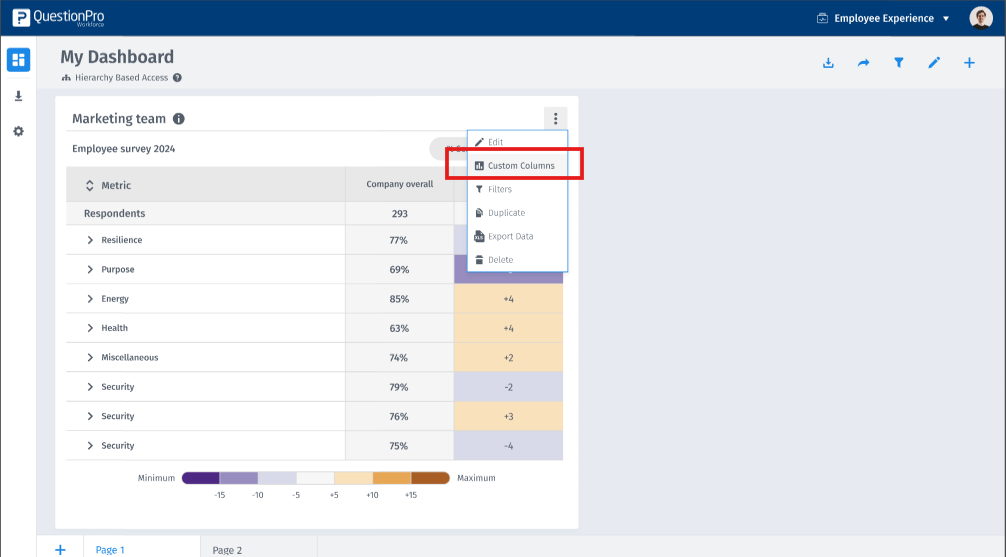
Task: Switch to the Page 2 tab
Action: (227, 550)
